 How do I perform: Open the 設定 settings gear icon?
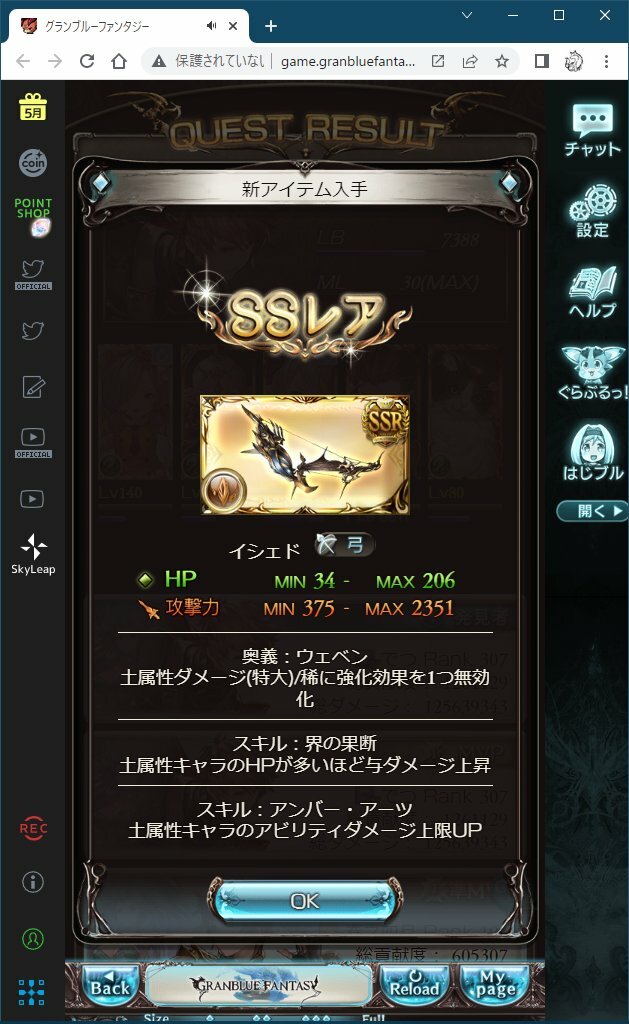(x=592, y=211)
